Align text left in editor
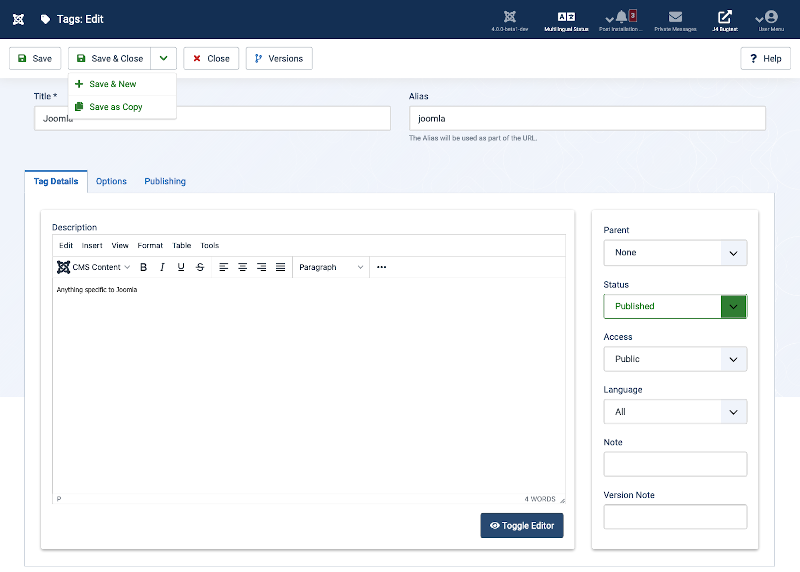 point(224,267)
